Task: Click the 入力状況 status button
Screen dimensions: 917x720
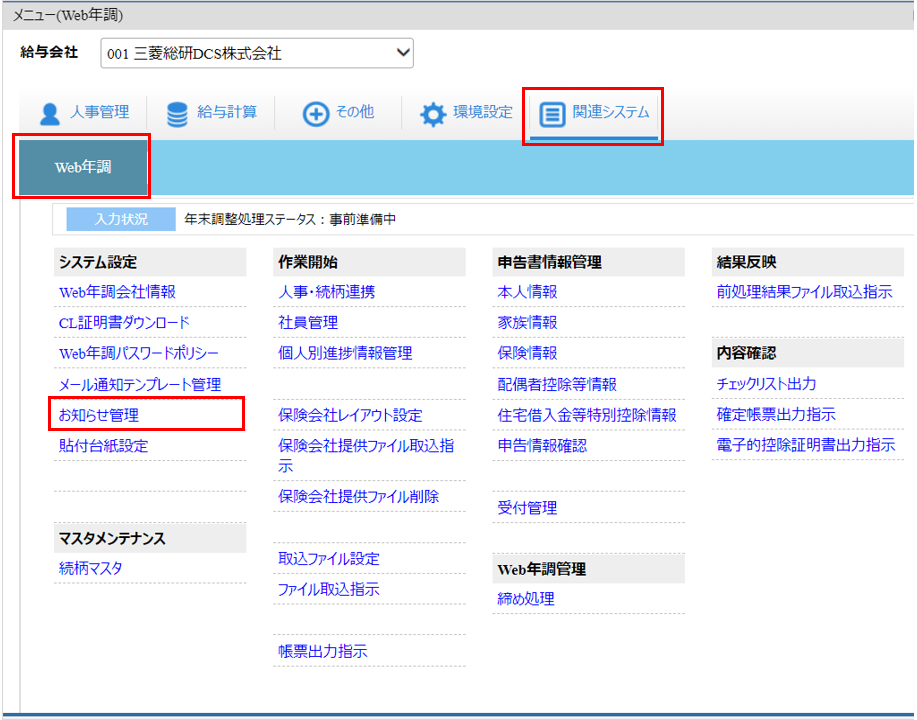Action: pos(121,219)
